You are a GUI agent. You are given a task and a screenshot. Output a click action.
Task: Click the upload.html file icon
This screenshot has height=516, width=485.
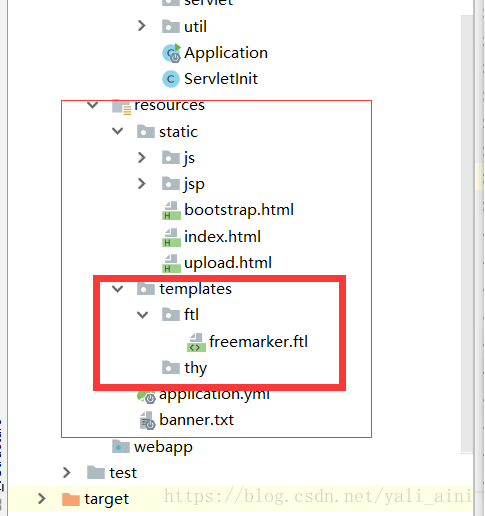pos(171,263)
